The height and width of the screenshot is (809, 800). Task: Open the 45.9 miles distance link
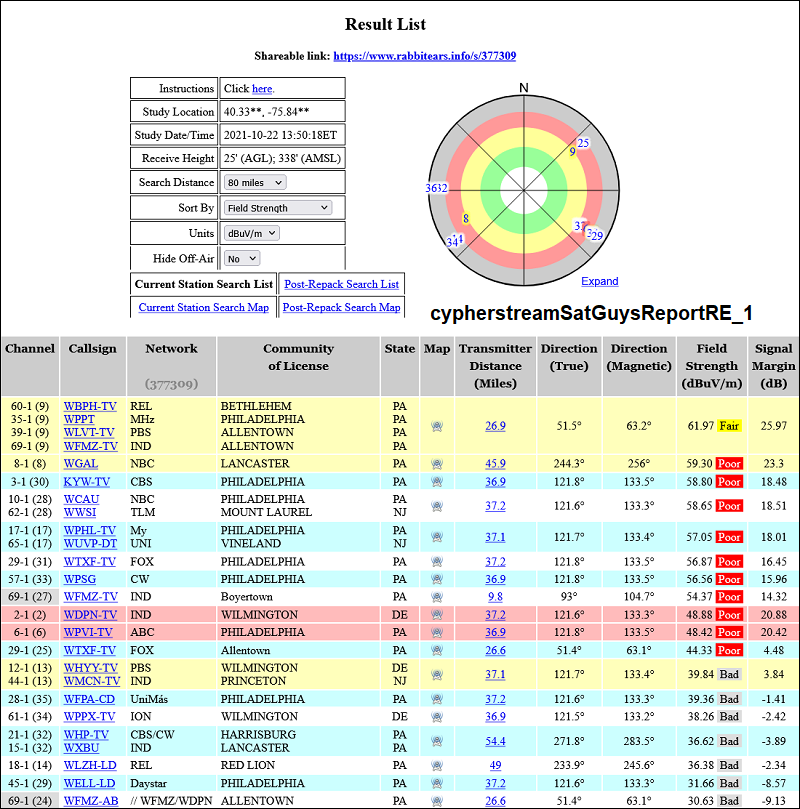tap(495, 464)
